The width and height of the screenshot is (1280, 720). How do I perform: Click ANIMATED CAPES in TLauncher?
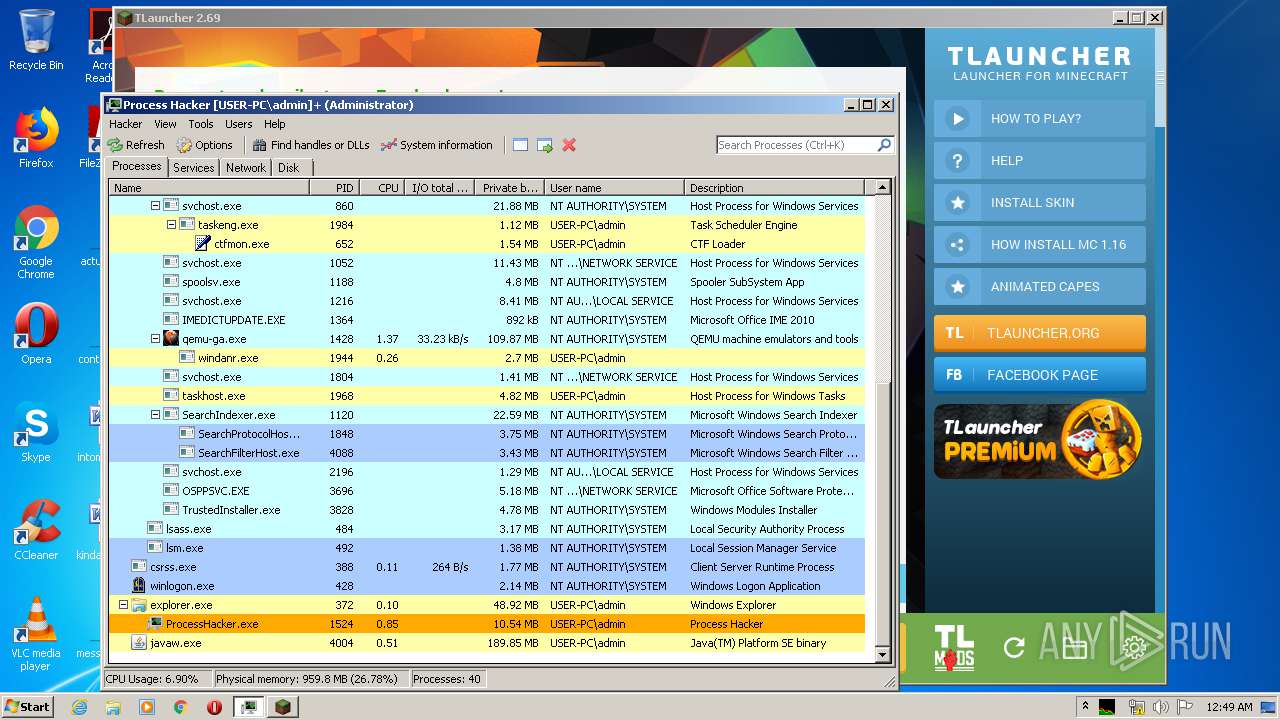click(1040, 286)
